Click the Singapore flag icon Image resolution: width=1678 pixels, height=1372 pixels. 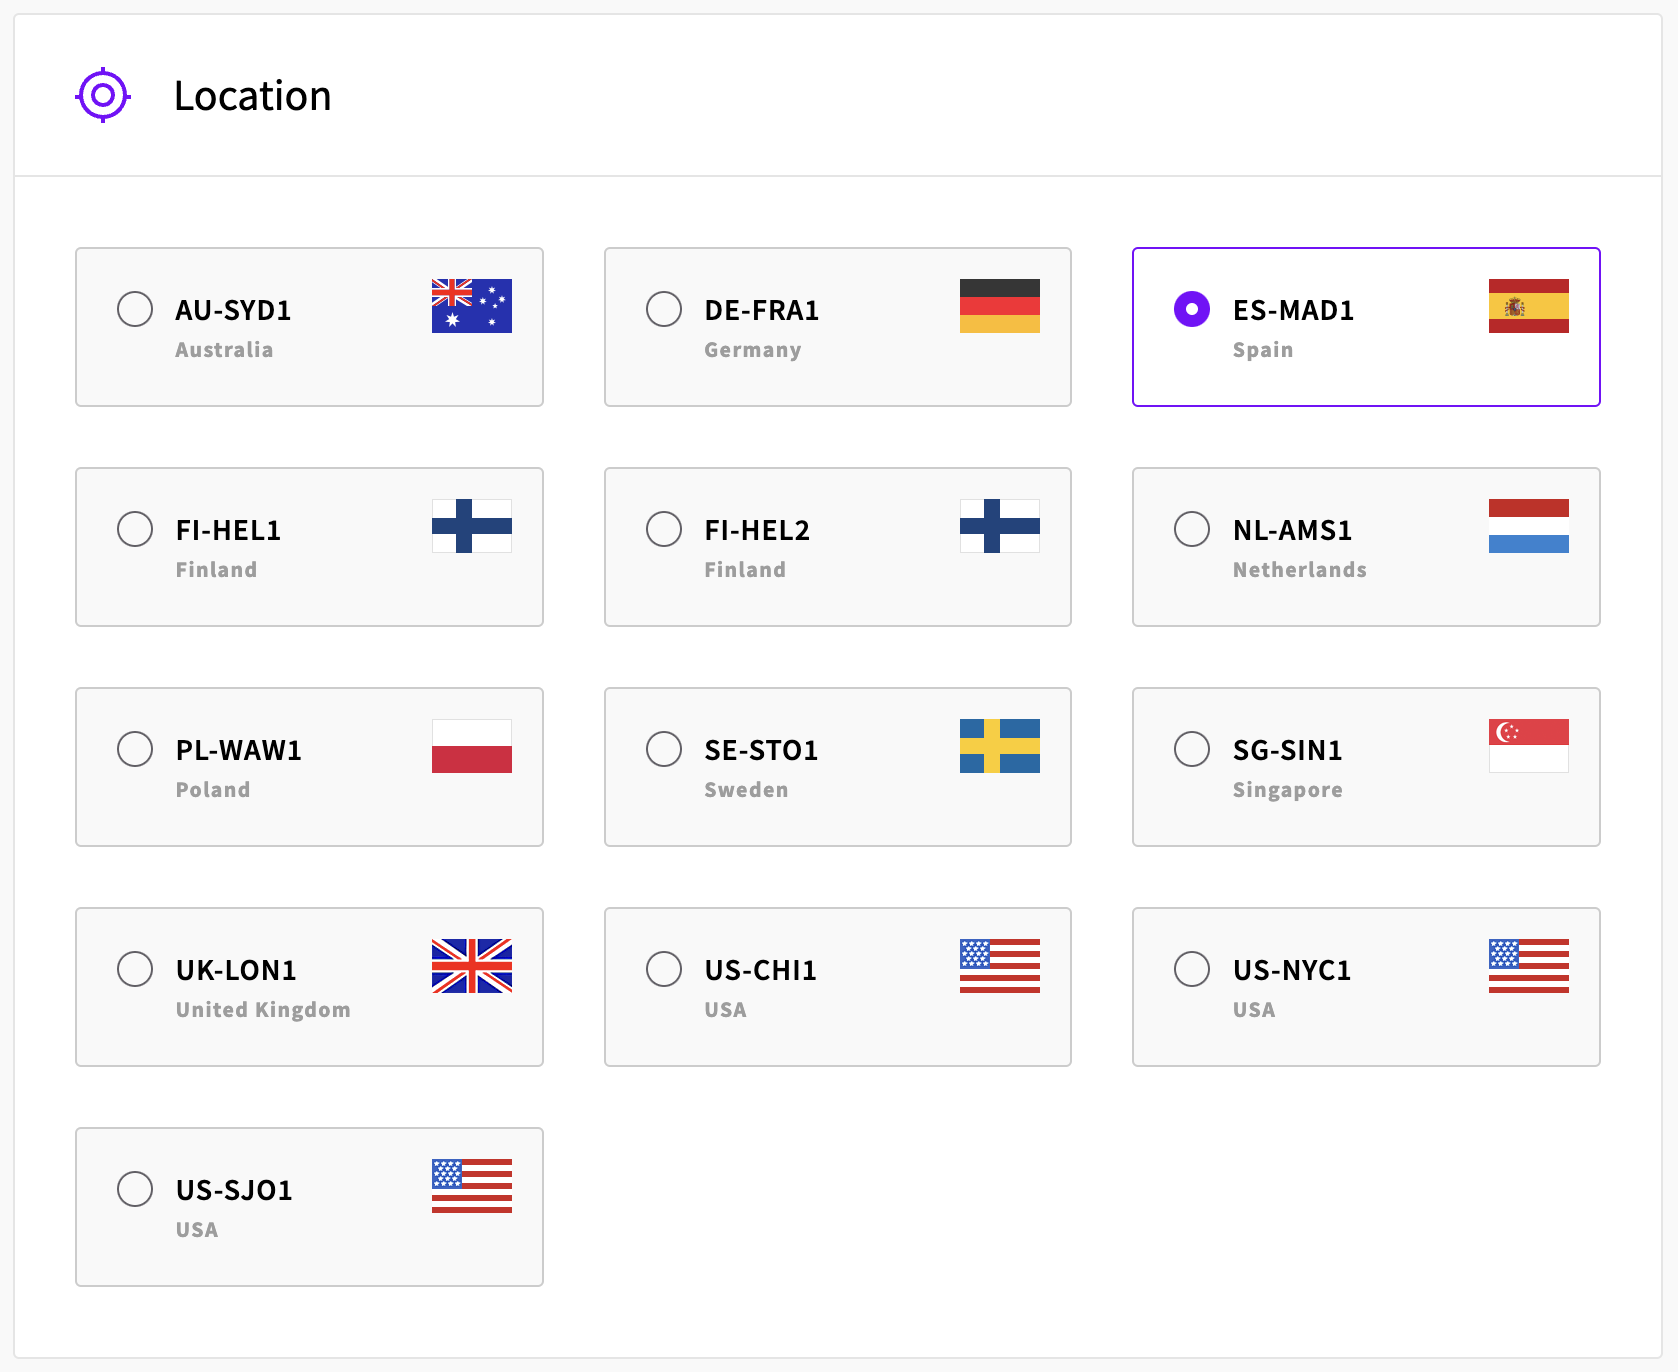pos(1529,746)
